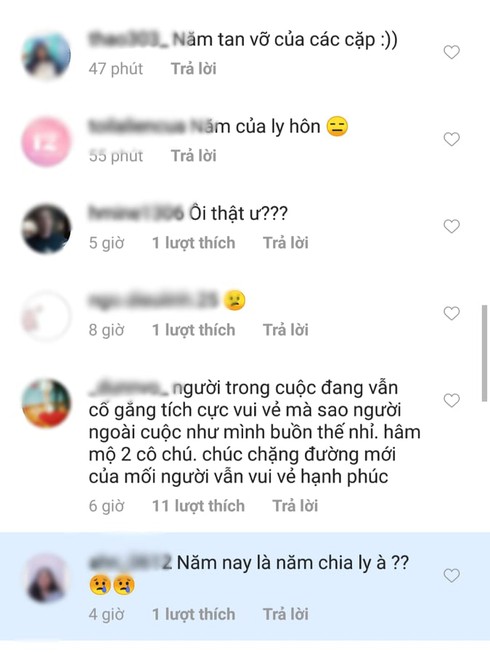Open the dark avatar on 'Ôi thật ư???'
This screenshot has height=653, width=490.
[x=46, y=229]
